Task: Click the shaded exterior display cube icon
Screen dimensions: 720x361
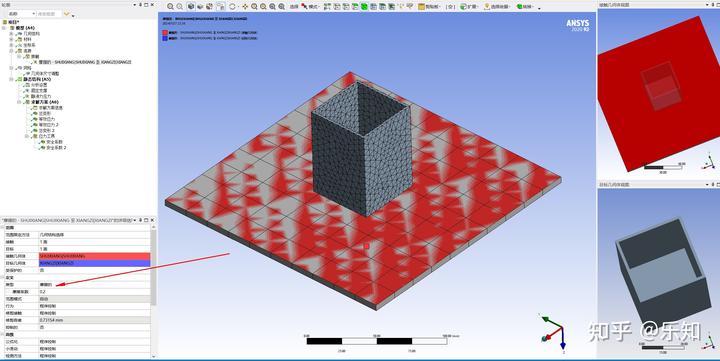Action: coord(191,6)
